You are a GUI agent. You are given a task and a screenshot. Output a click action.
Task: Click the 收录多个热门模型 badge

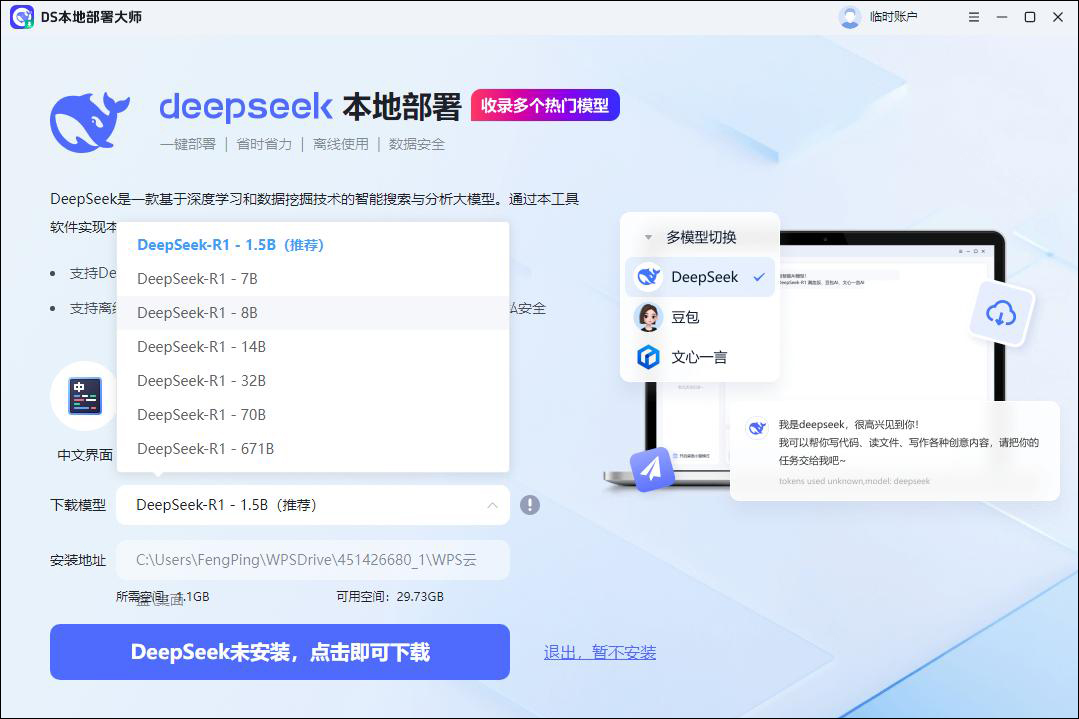tap(544, 104)
